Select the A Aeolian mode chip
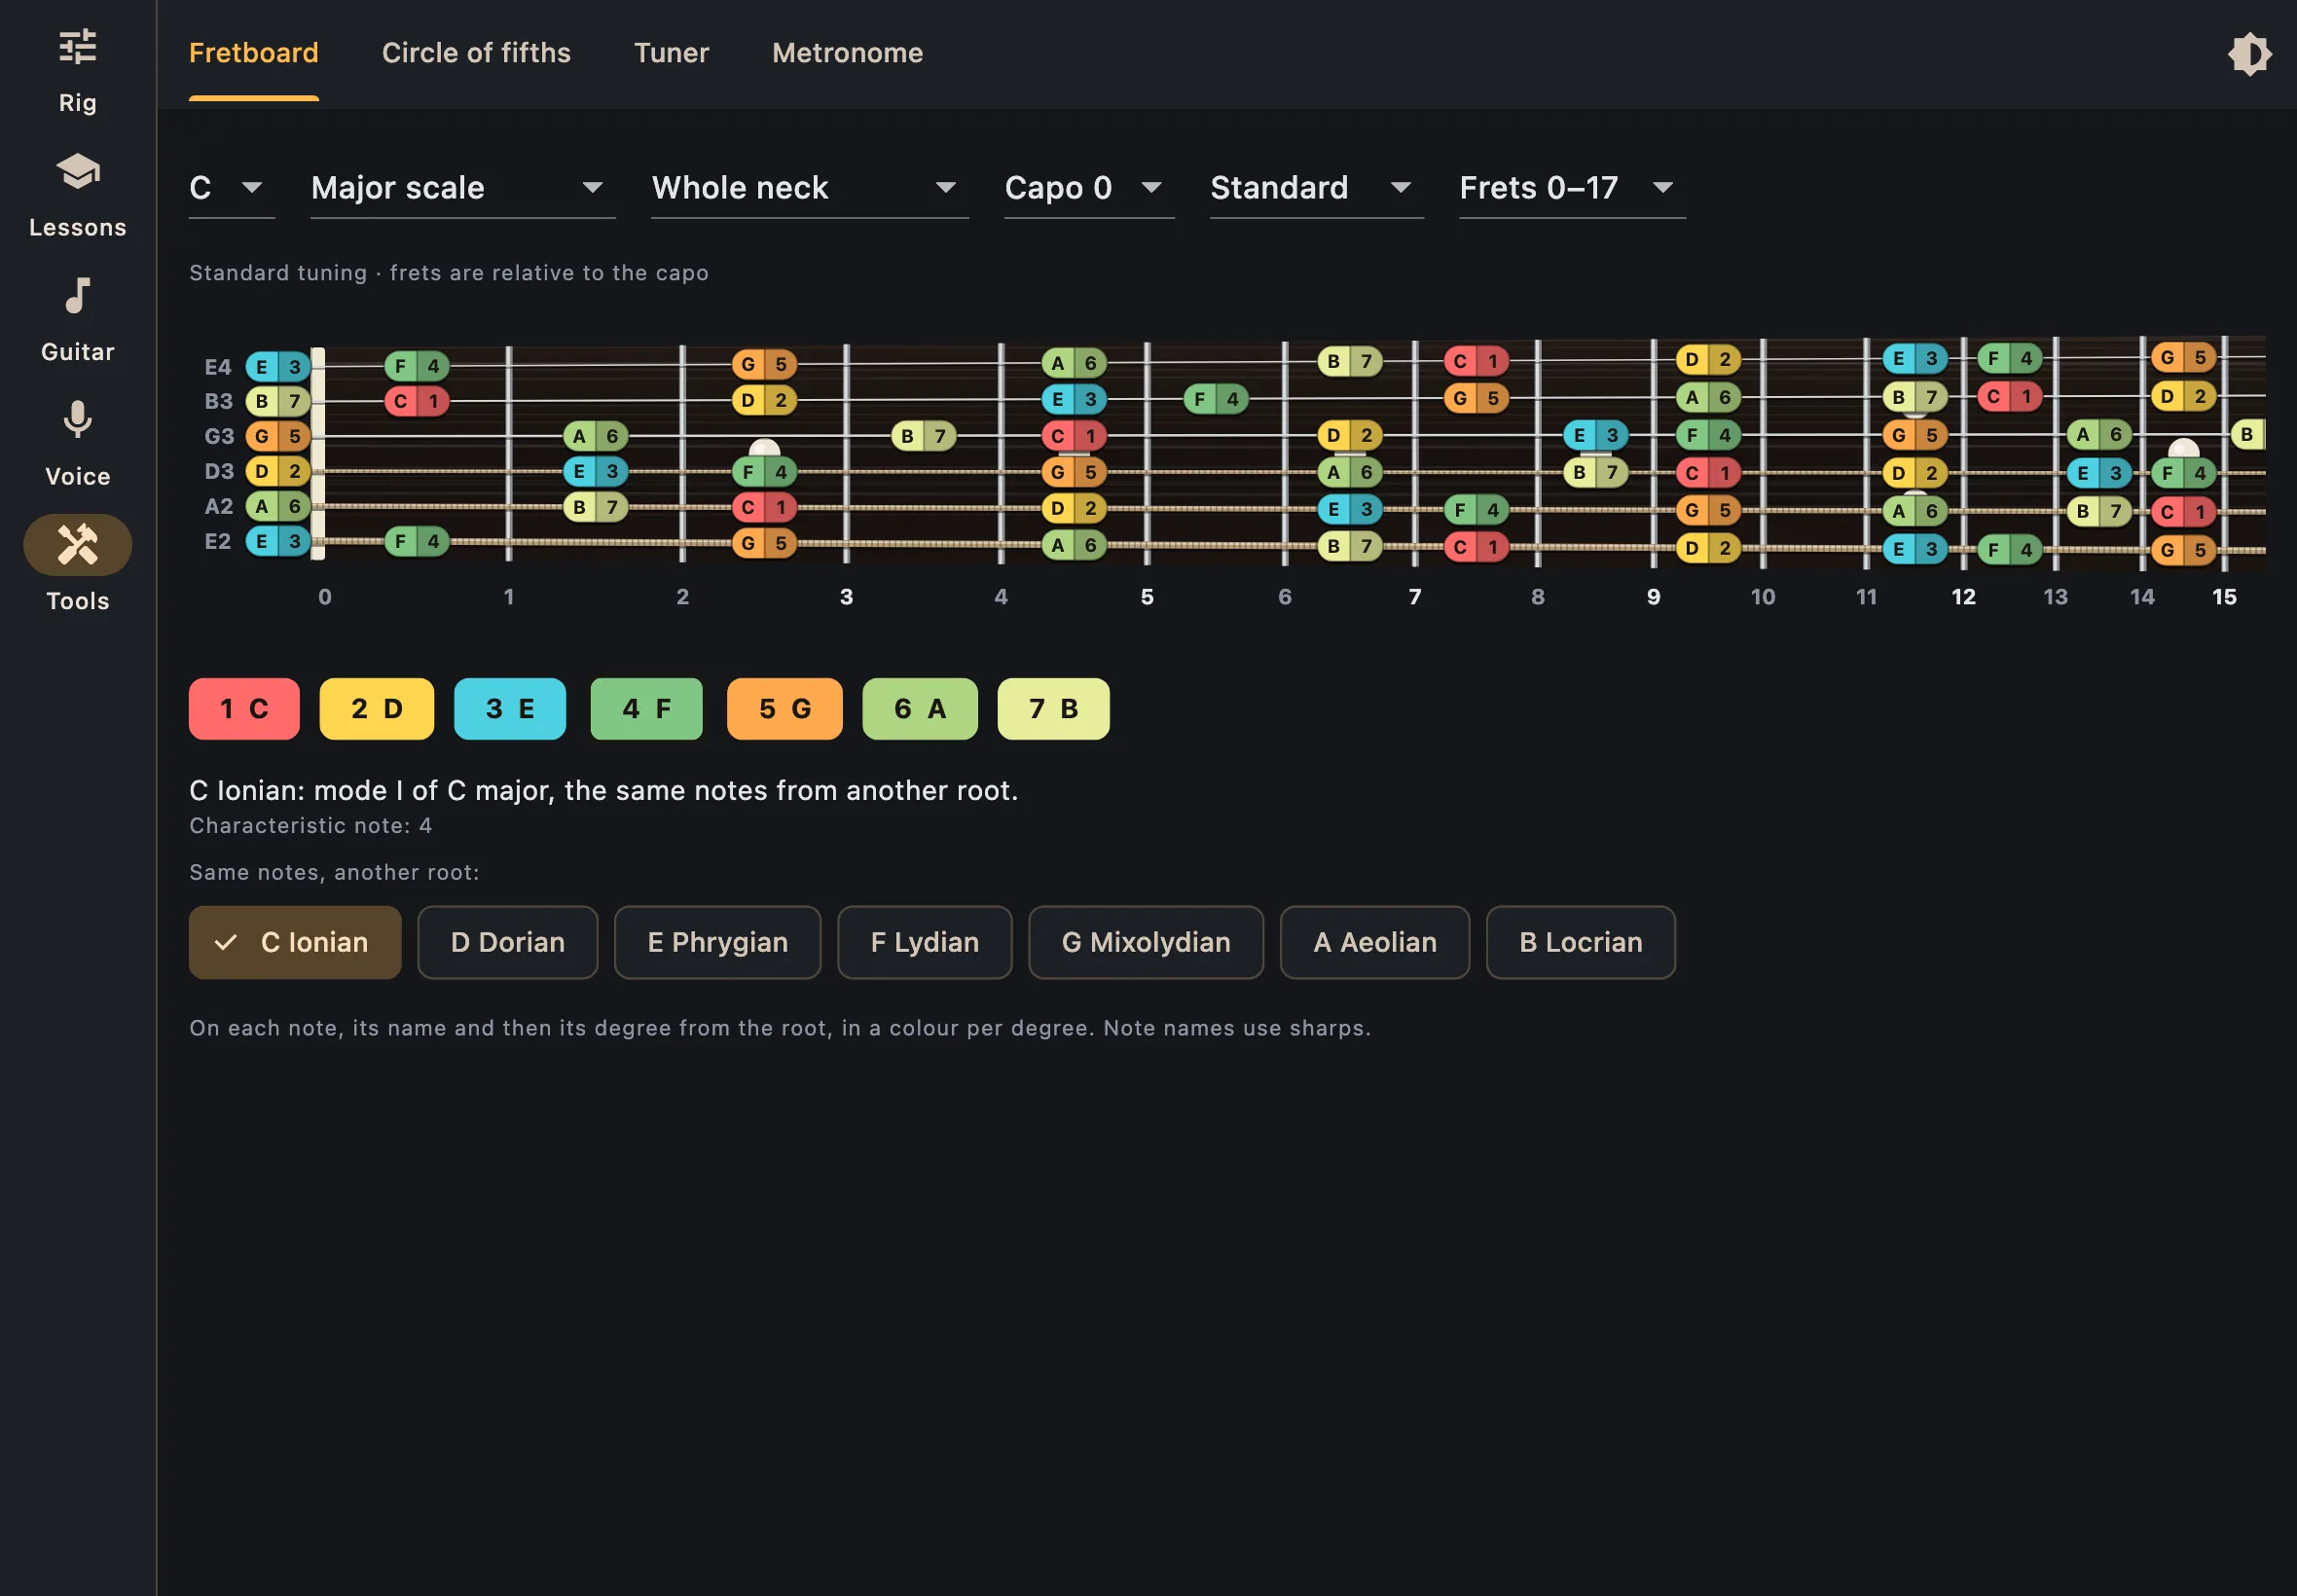2297x1596 pixels. [x=1375, y=942]
